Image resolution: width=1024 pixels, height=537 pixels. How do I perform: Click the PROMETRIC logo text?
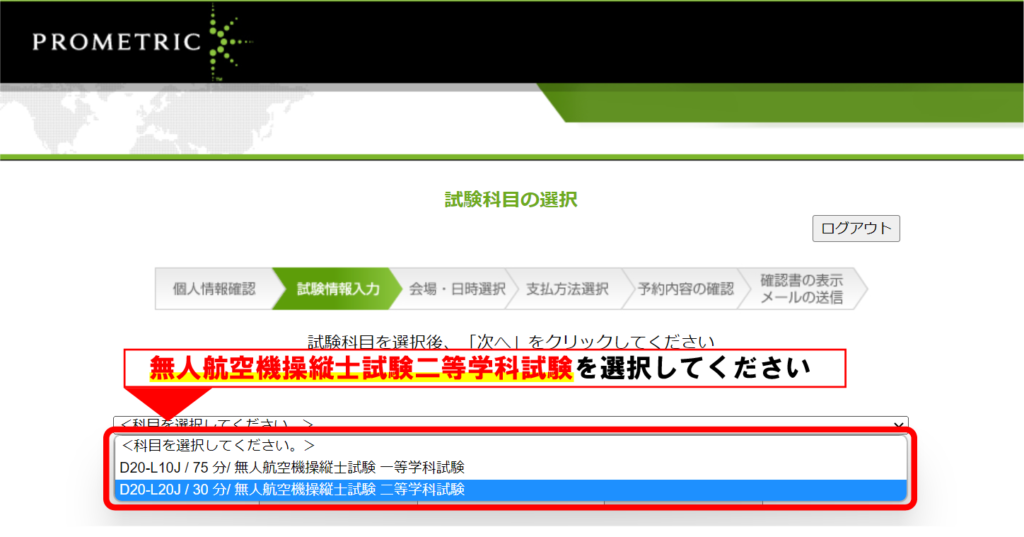tap(116, 42)
